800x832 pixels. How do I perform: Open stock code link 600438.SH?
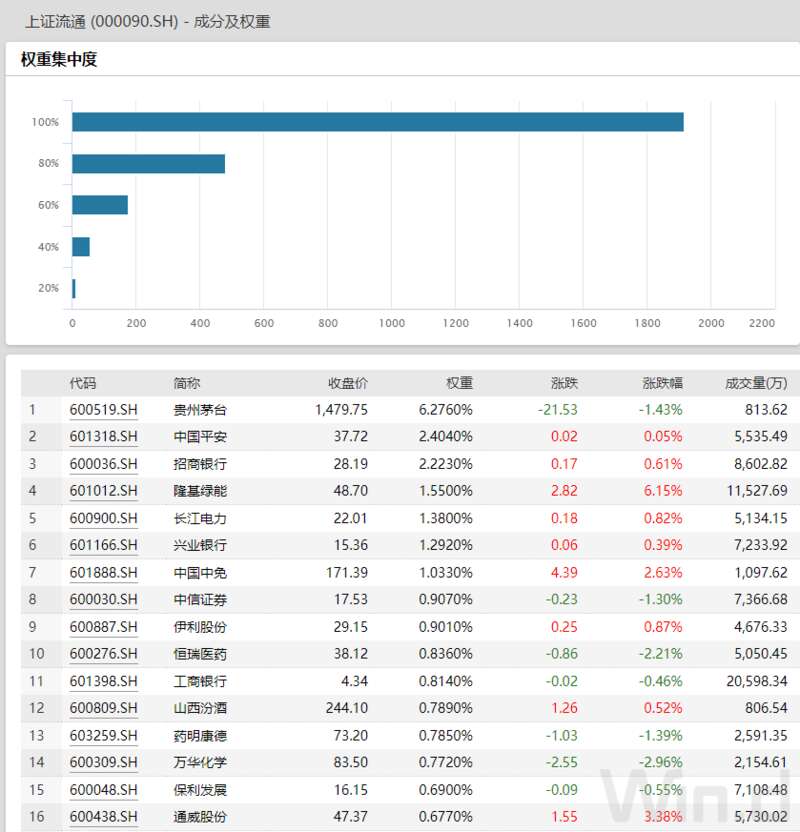(x=103, y=816)
